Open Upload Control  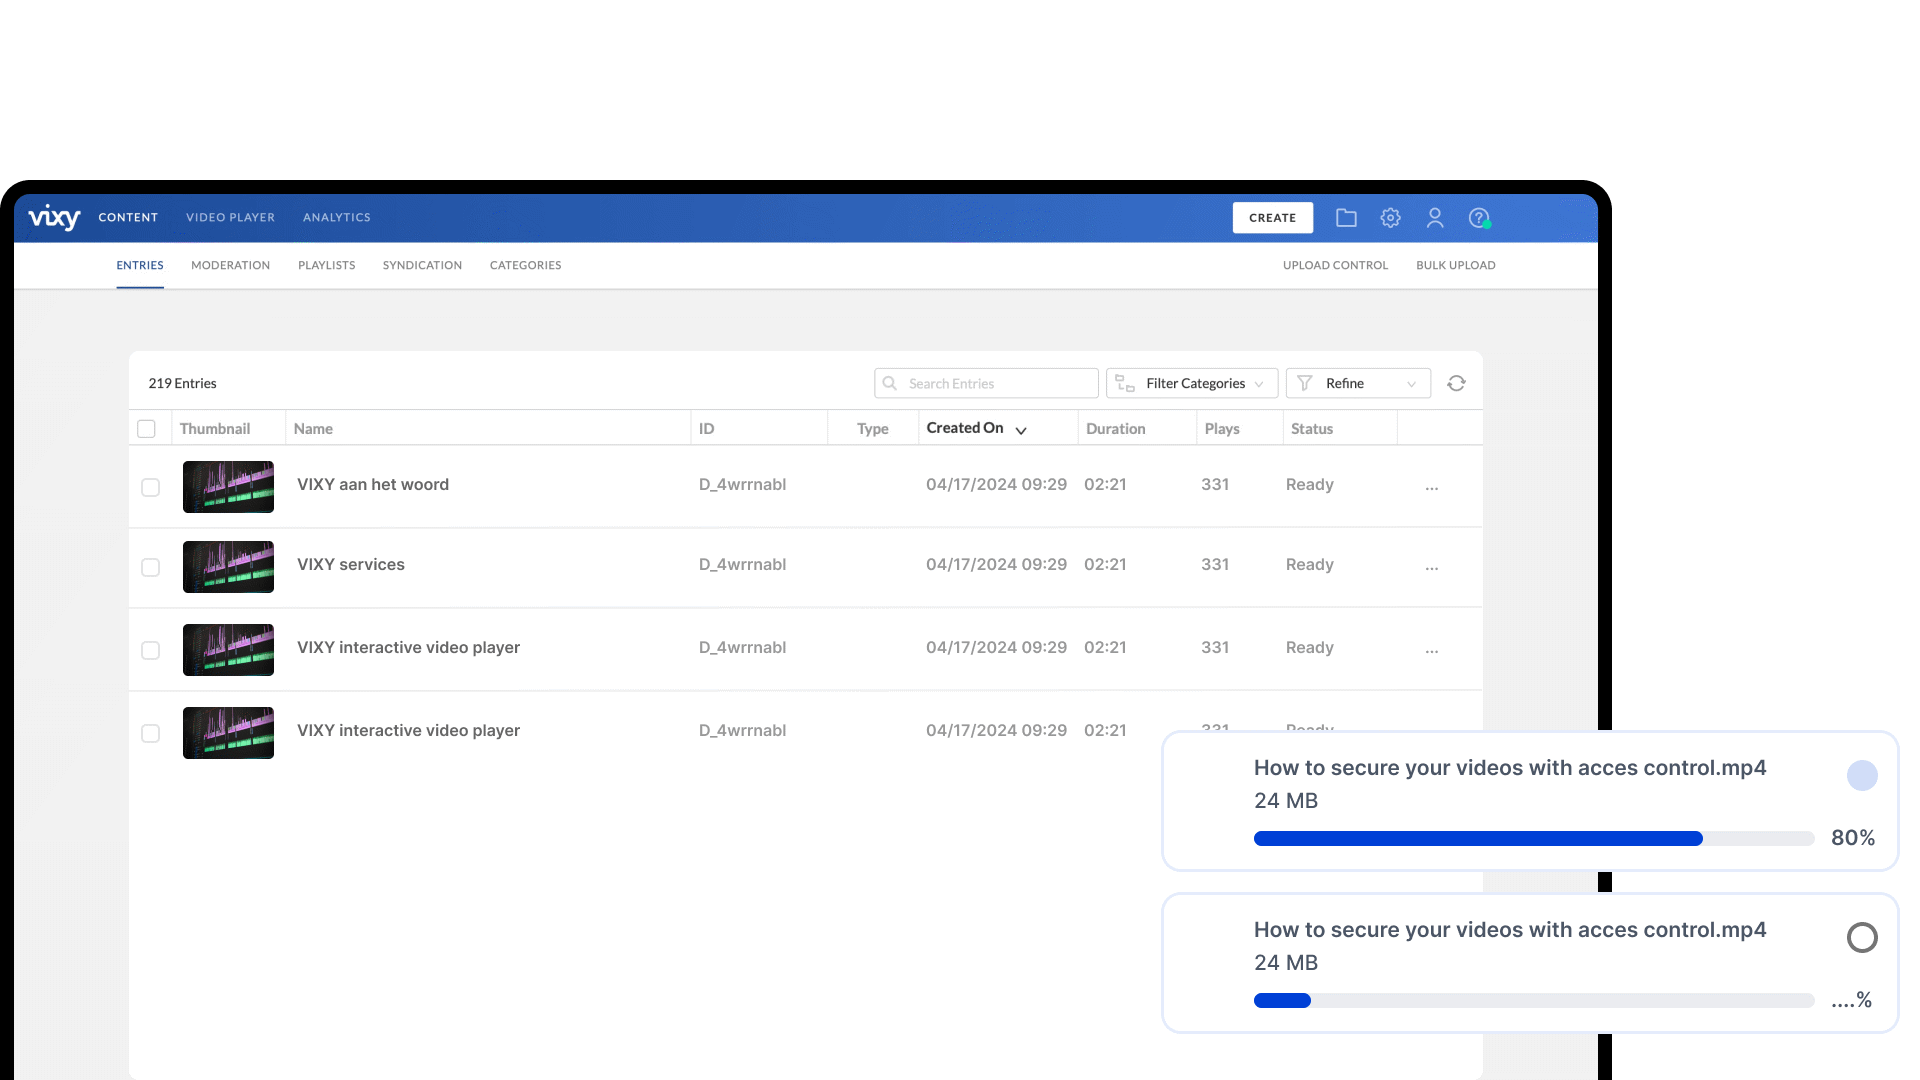pos(1336,265)
